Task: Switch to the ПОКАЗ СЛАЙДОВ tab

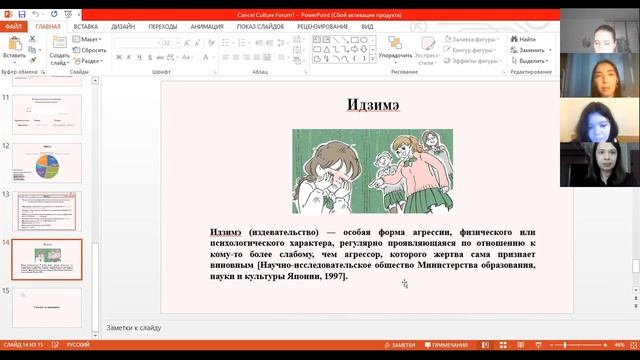Action: click(x=260, y=27)
